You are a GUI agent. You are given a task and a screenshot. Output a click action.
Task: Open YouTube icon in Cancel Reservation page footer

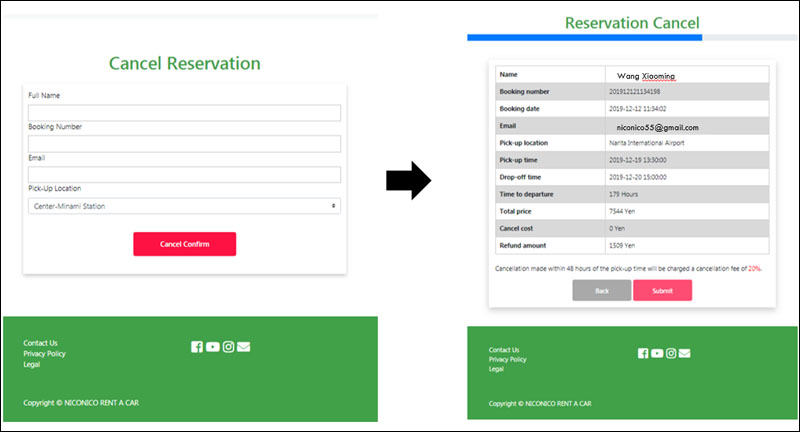(212, 347)
